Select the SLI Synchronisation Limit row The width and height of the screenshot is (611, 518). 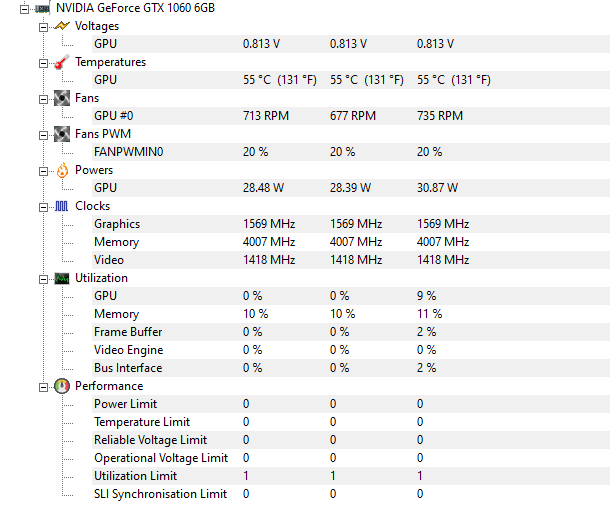point(351,494)
